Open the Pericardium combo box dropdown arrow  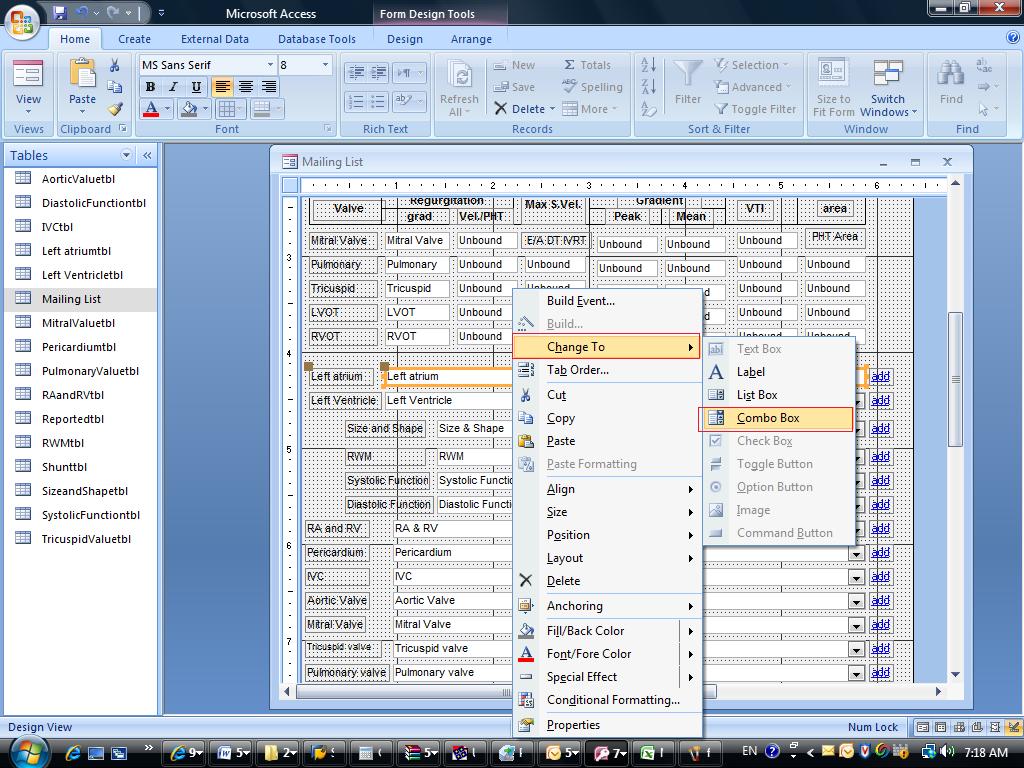pos(856,553)
